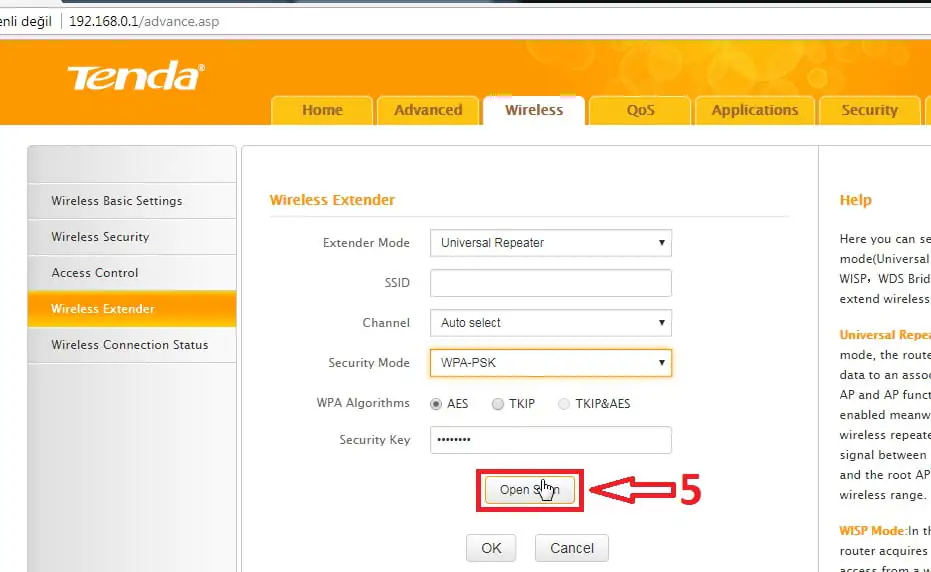Choose the TKIP&AES radio option
The image size is (931, 572).
564,404
